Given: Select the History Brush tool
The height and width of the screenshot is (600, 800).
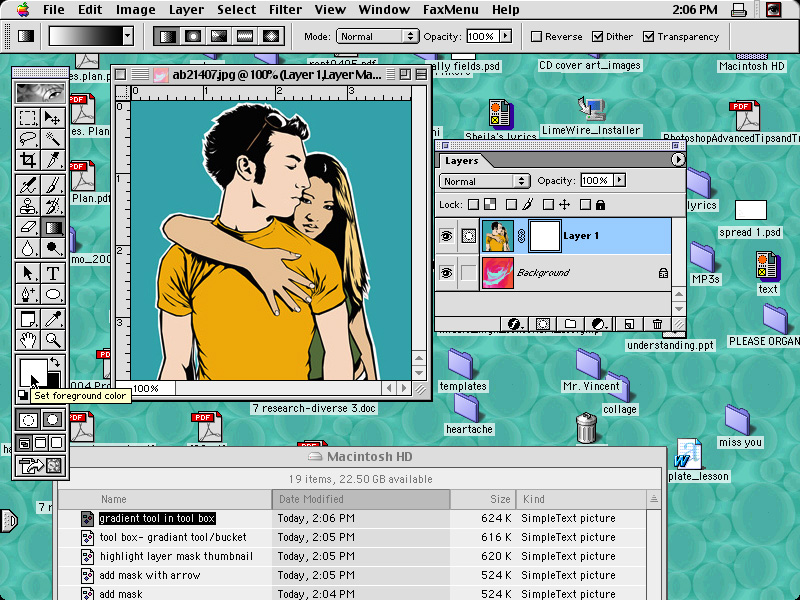Looking at the screenshot, I should [53, 206].
